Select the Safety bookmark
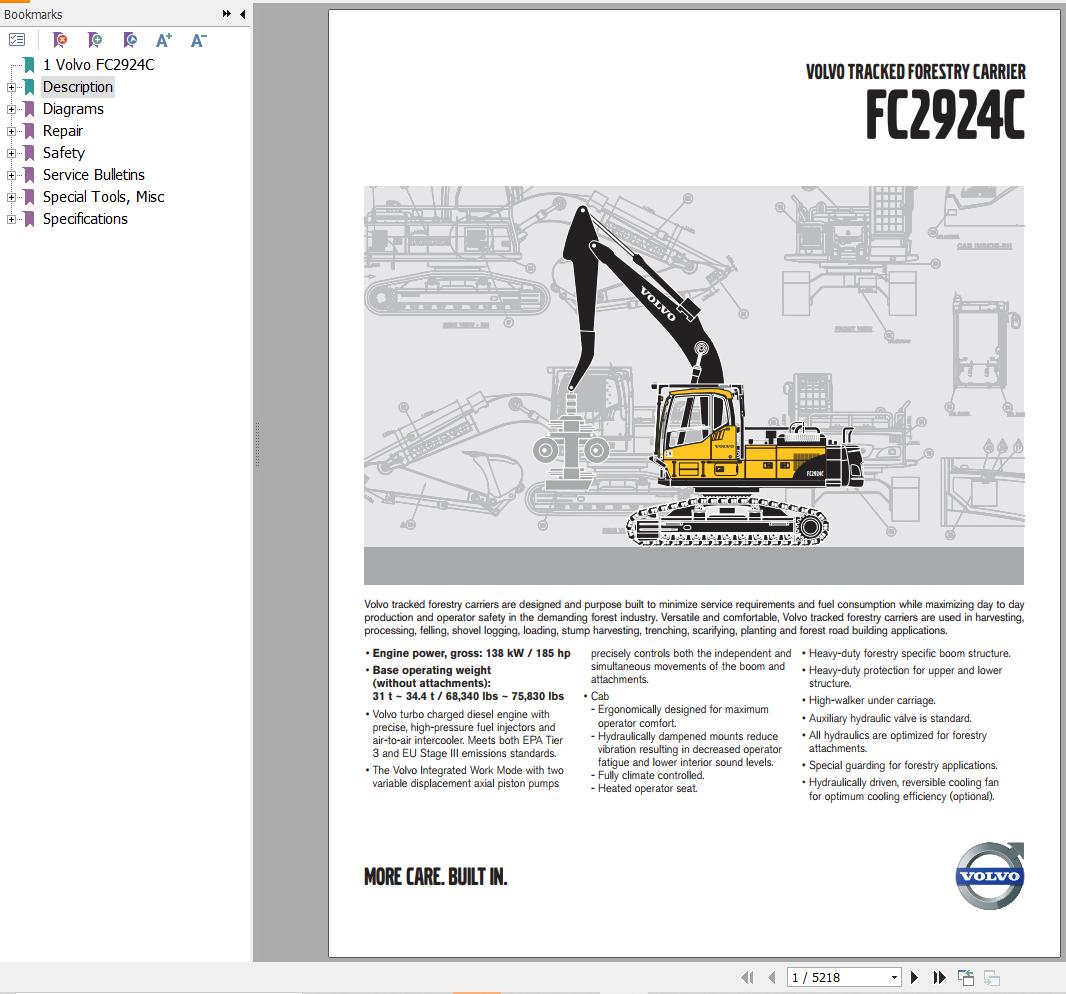The height and width of the screenshot is (994, 1066). click(x=64, y=153)
